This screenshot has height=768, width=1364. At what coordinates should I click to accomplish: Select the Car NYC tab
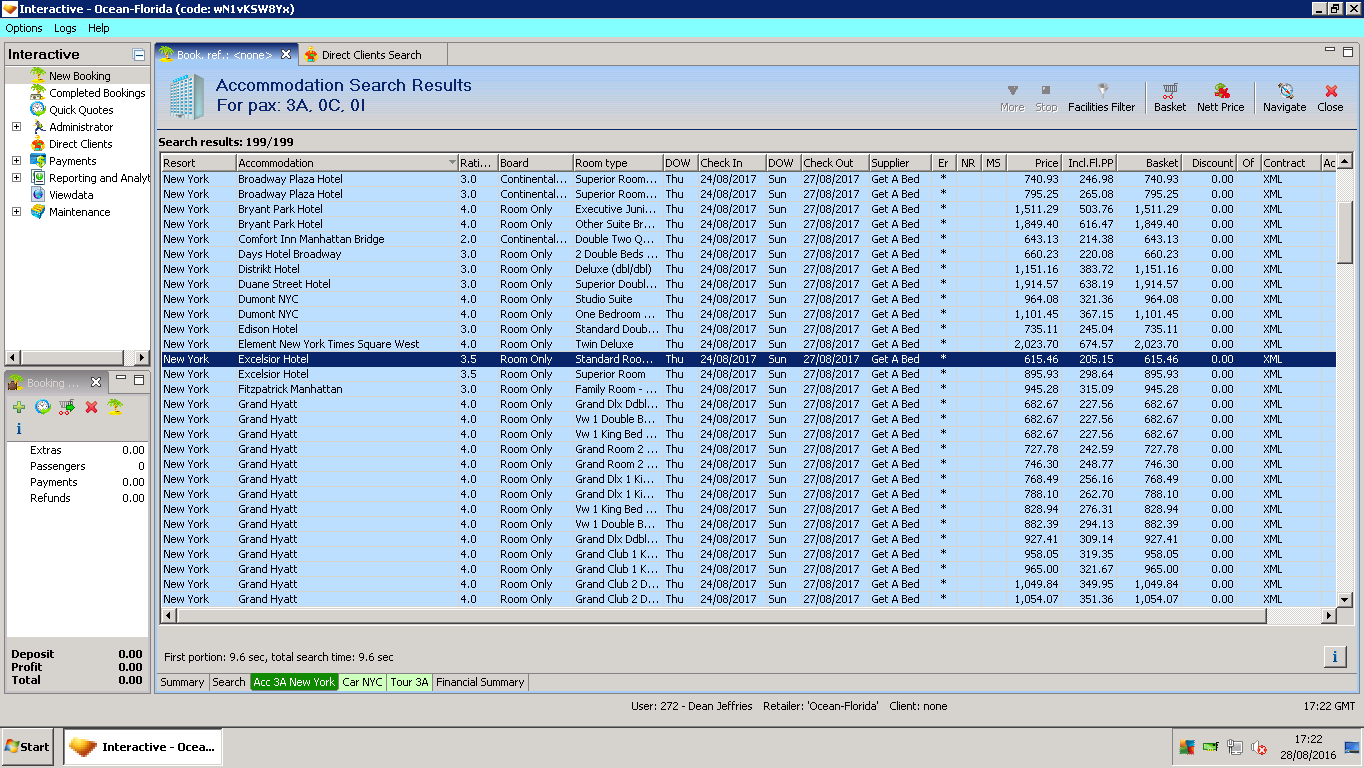coord(362,682)
